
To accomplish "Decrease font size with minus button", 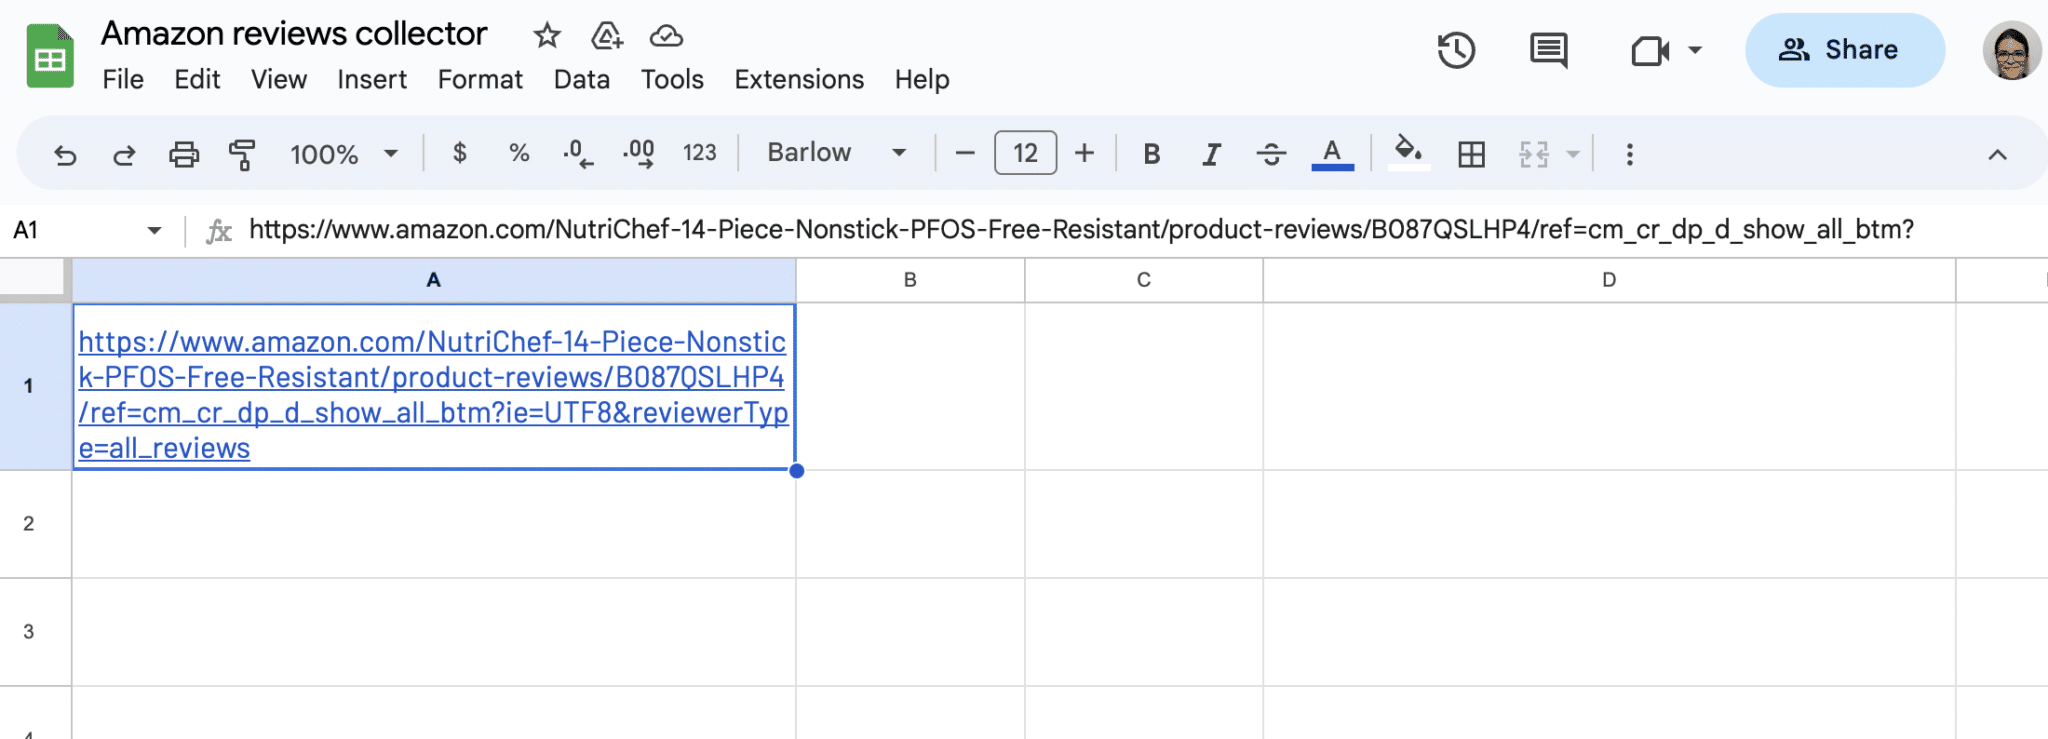I will click(965, 153).
